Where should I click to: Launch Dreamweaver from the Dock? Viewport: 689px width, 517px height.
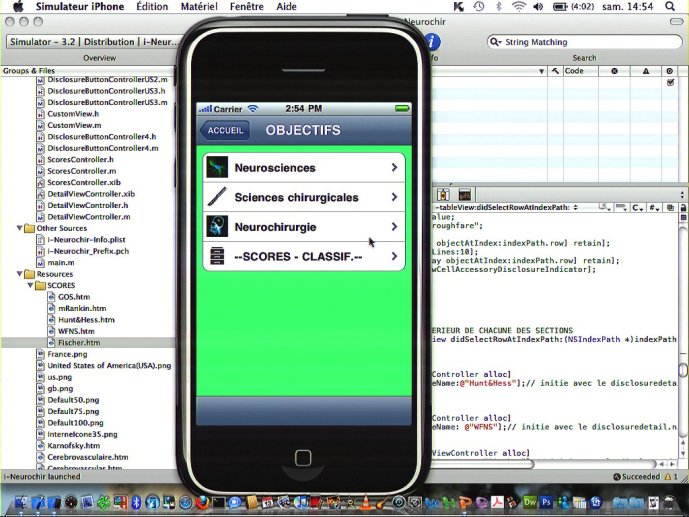530,502
